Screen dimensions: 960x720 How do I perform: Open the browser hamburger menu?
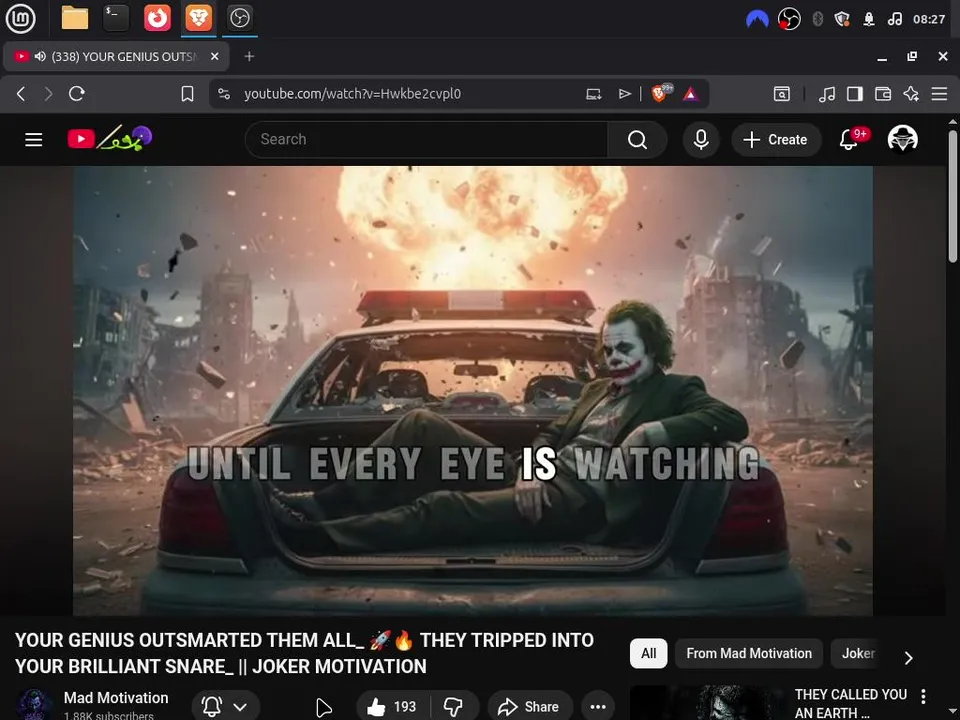939,94
